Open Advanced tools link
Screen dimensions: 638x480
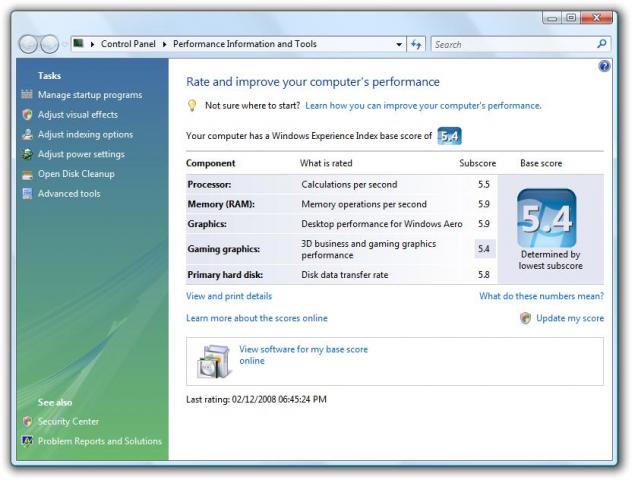pos(69,194)
